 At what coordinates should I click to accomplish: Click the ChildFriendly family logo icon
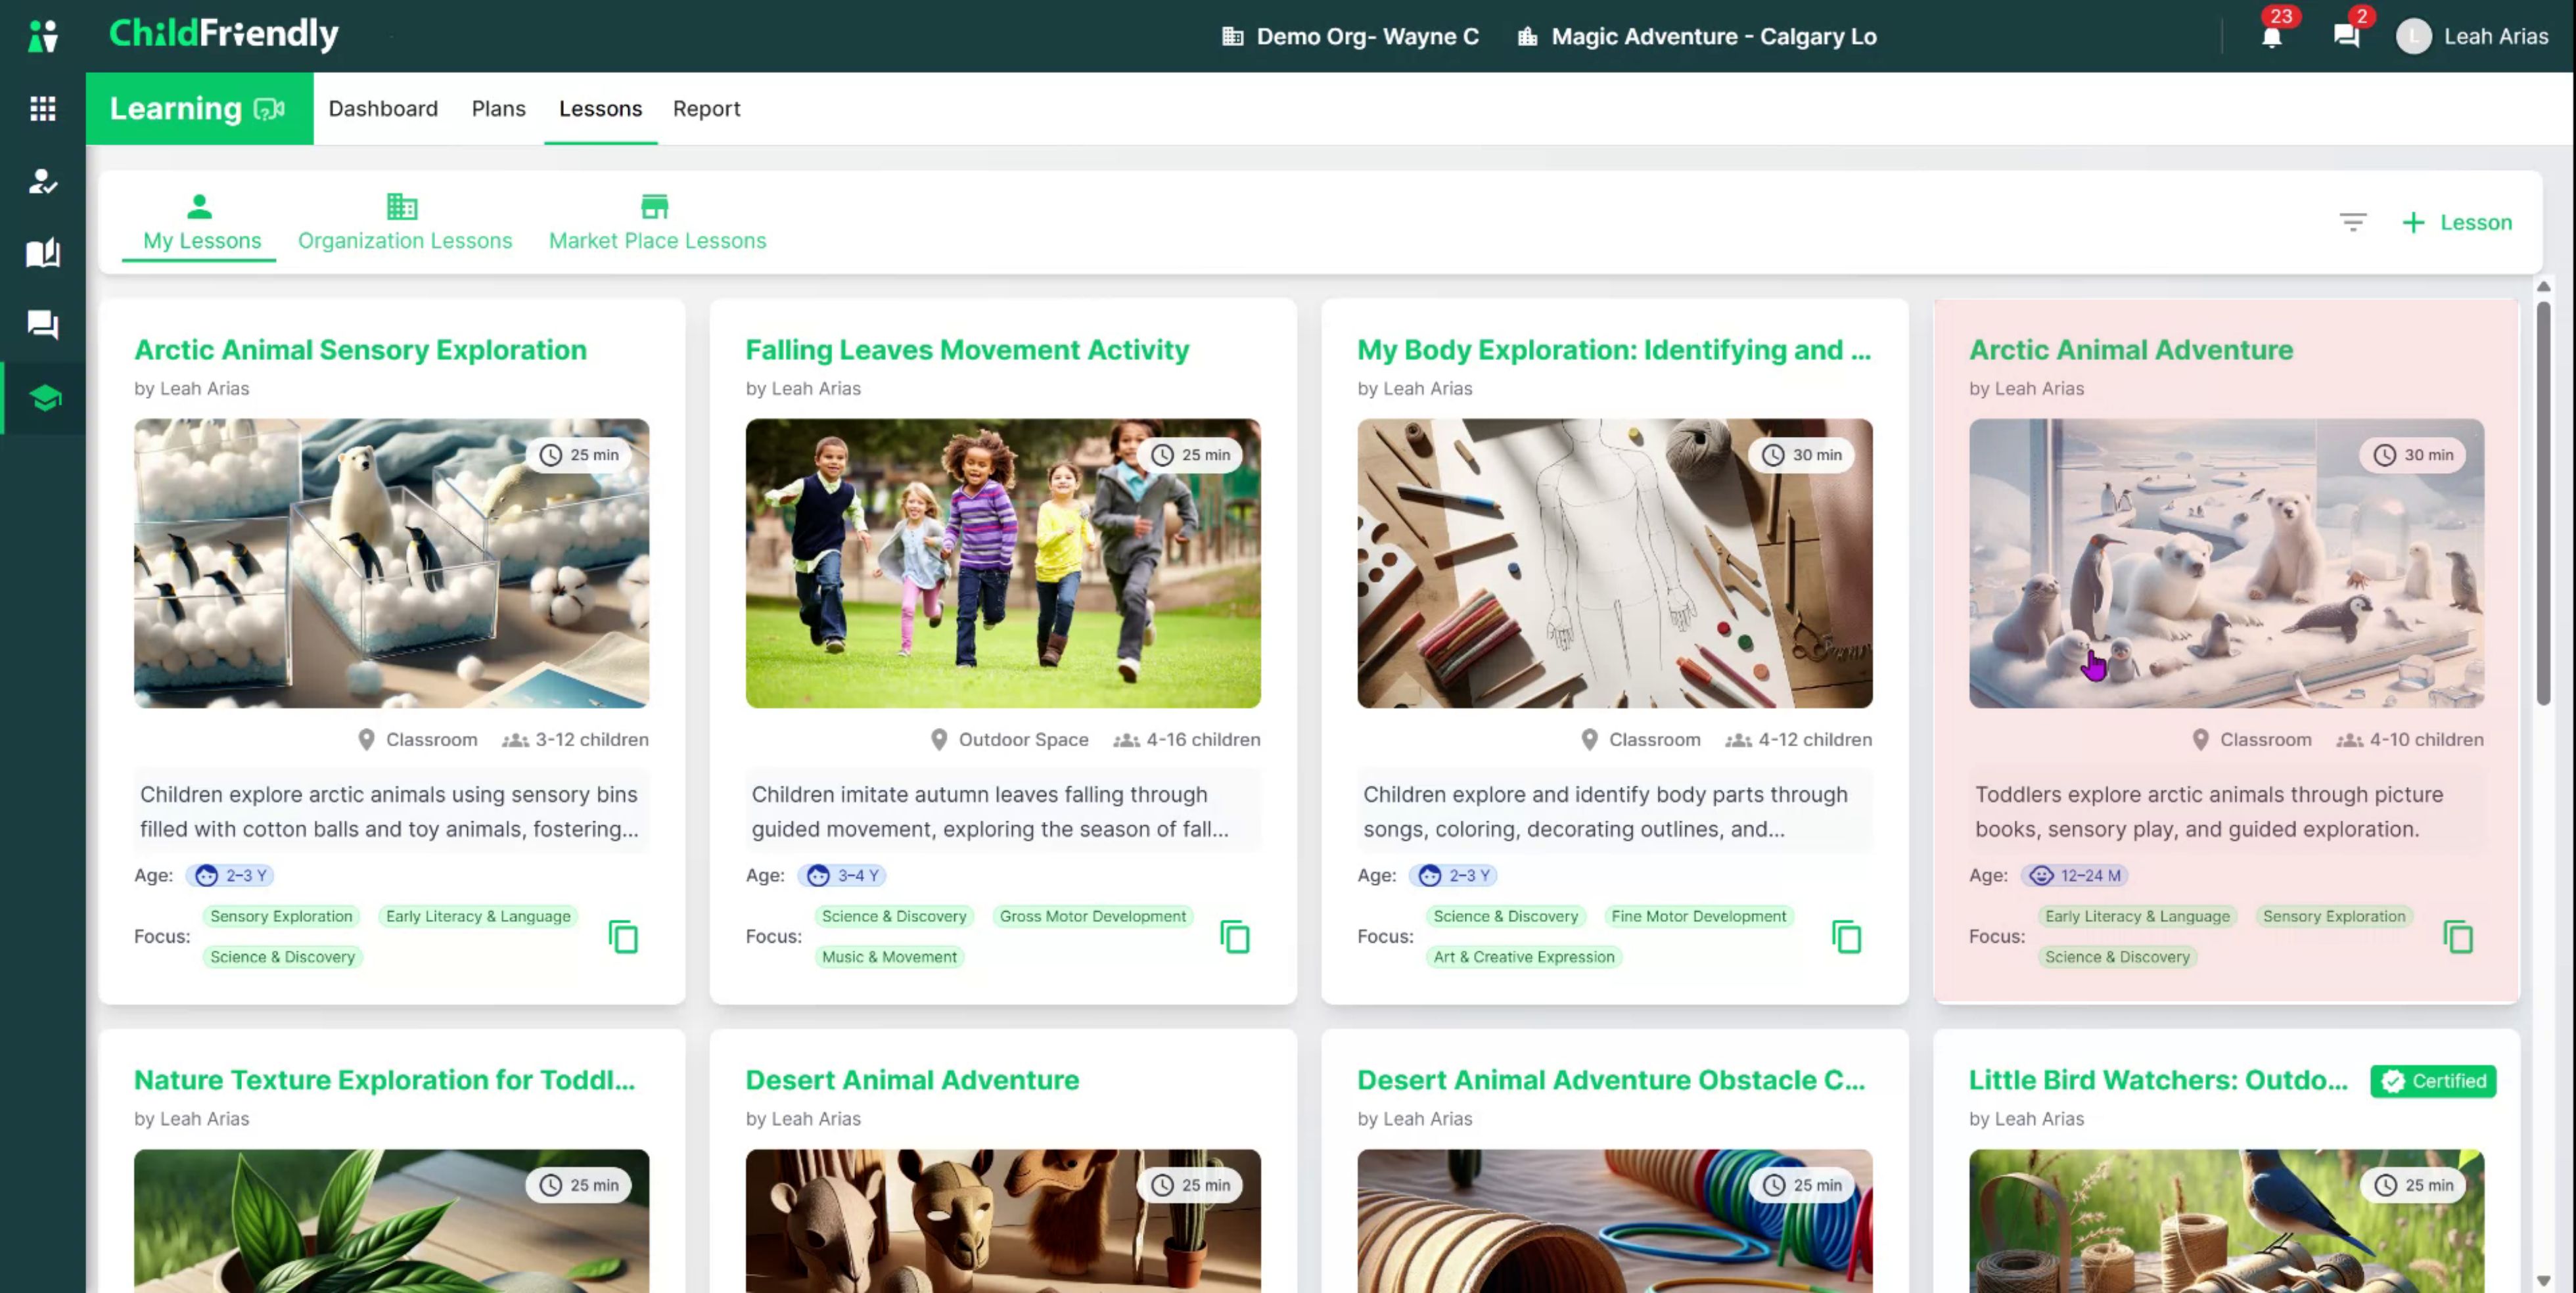(x=43, y=36)
